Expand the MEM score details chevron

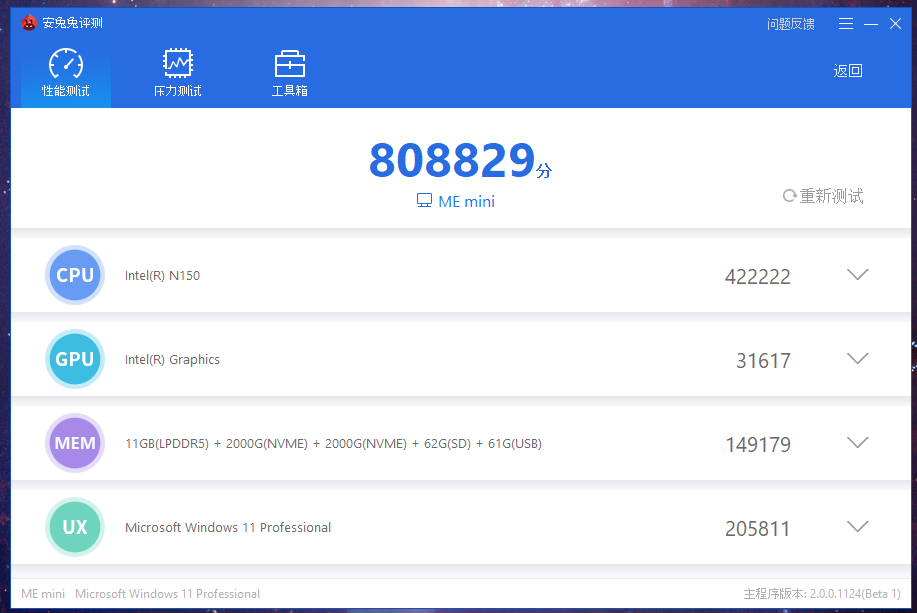tap(857, 443)
